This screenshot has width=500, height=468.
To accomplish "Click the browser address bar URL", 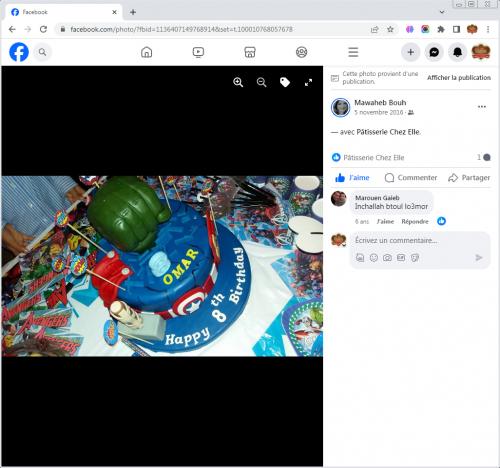I will tap(181, 29).
